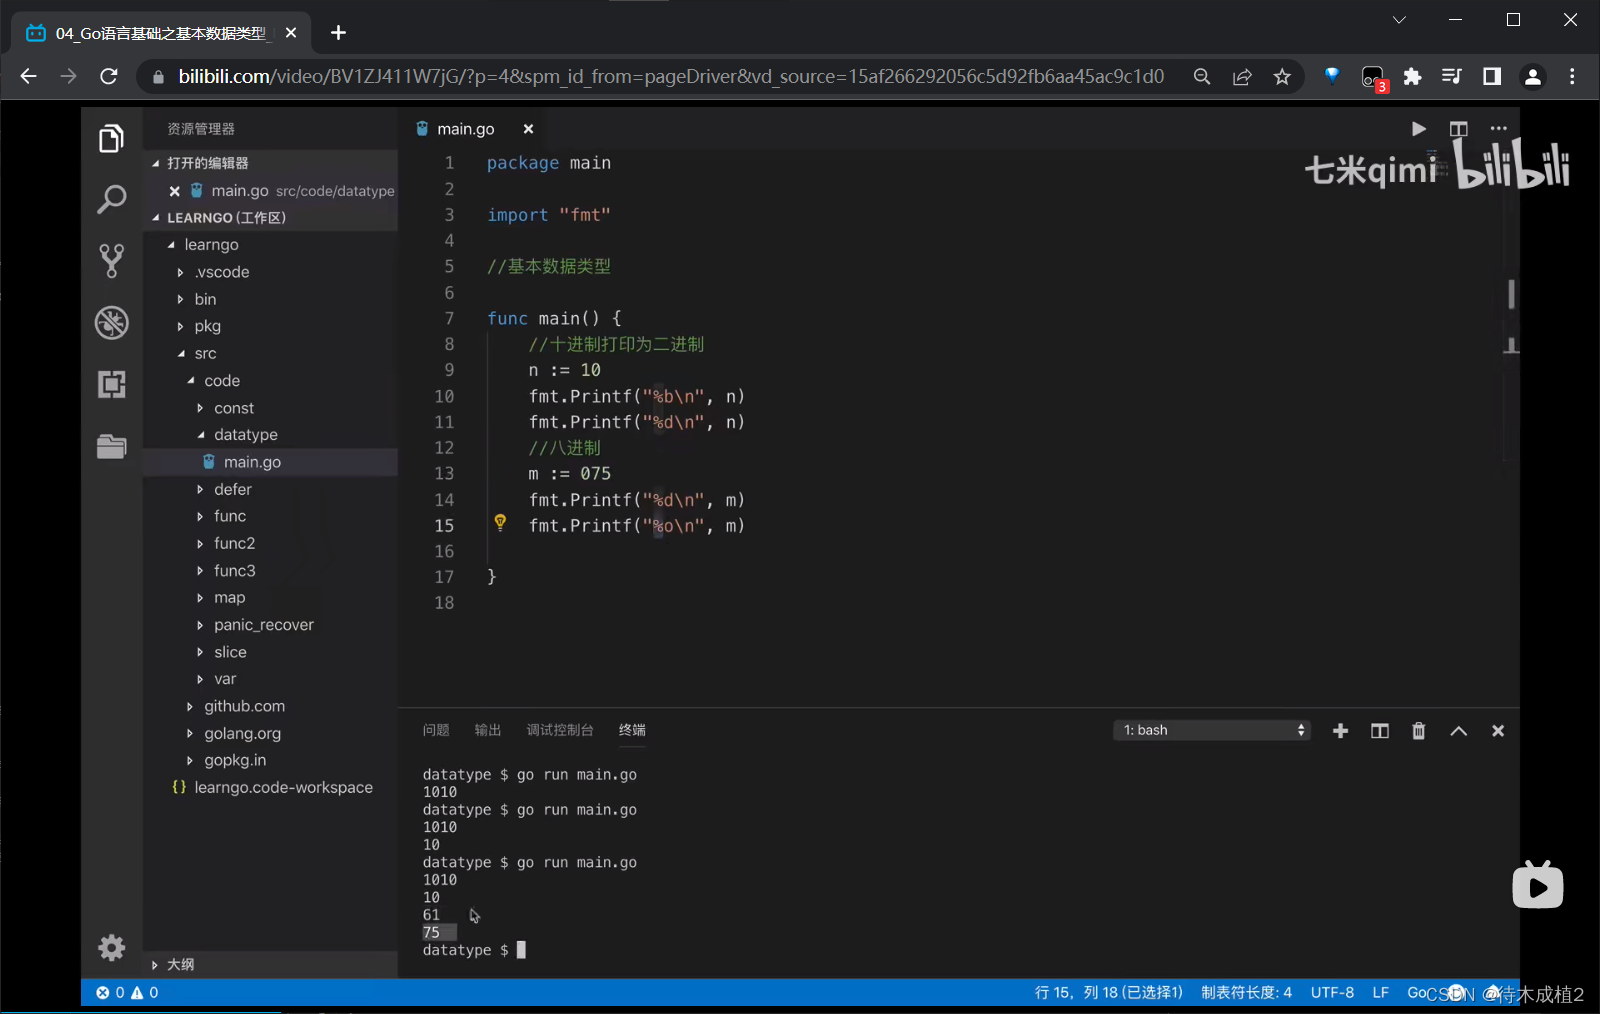Image resolution: width=1600 pixels, height=1014 pixels.
Task: Click the errors and warnings status indicator
Action: 126,992
